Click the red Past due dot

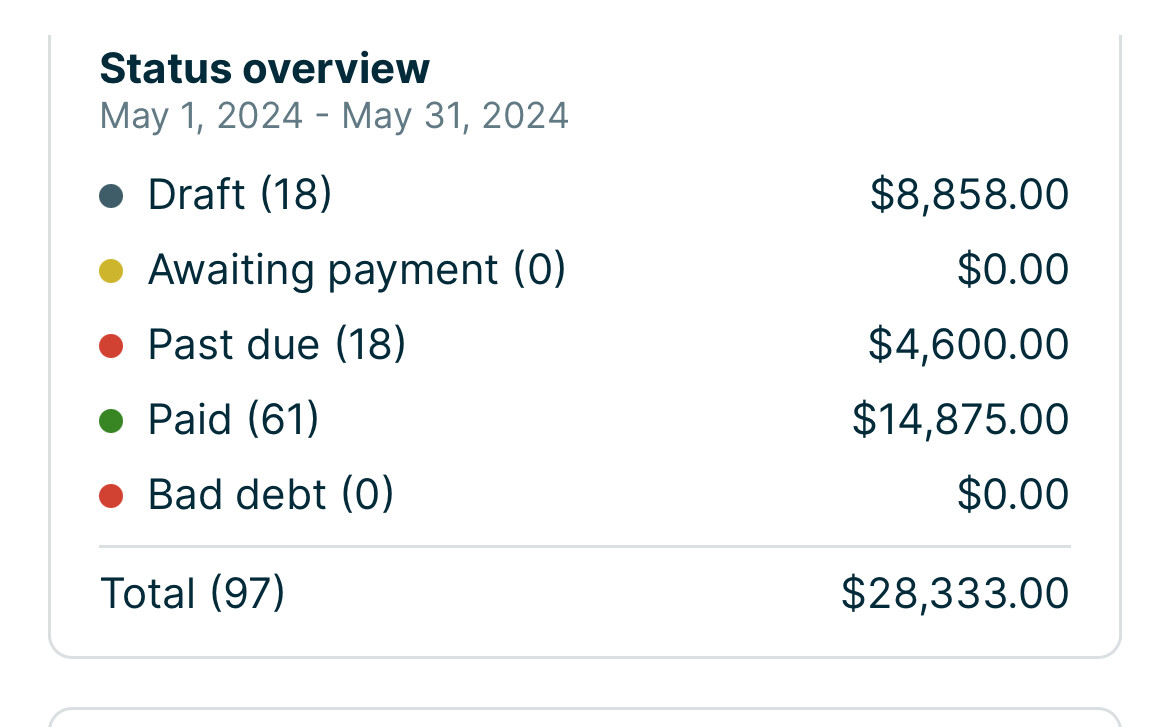[x=111, y=346]
